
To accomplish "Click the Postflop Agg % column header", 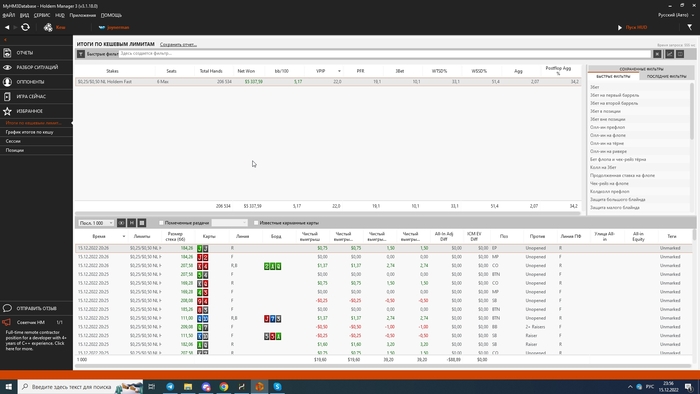I will (558, 71).
